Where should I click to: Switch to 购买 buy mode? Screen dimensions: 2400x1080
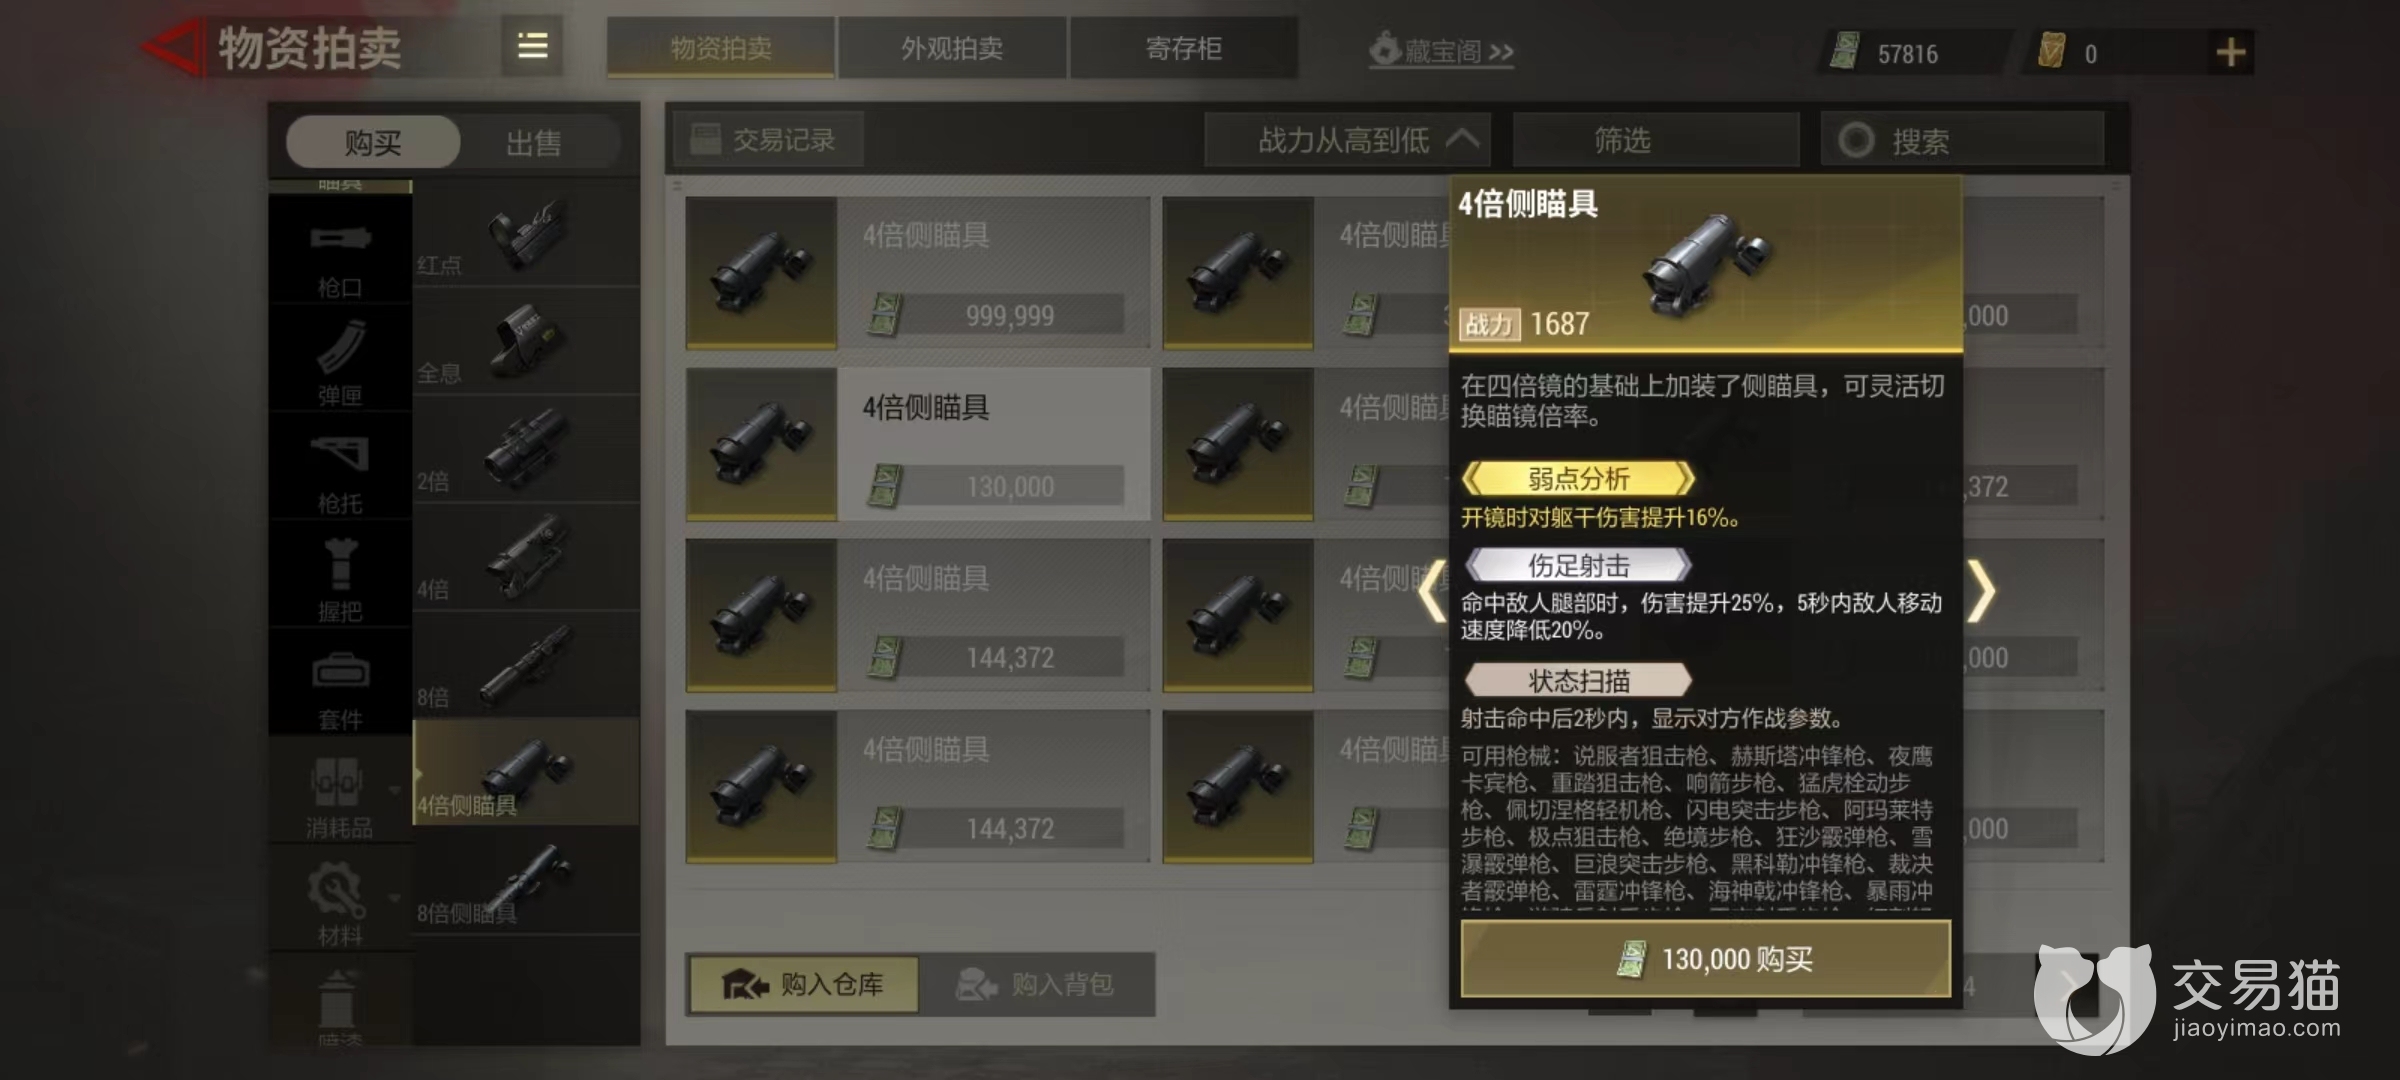click(x=373, y=142)
